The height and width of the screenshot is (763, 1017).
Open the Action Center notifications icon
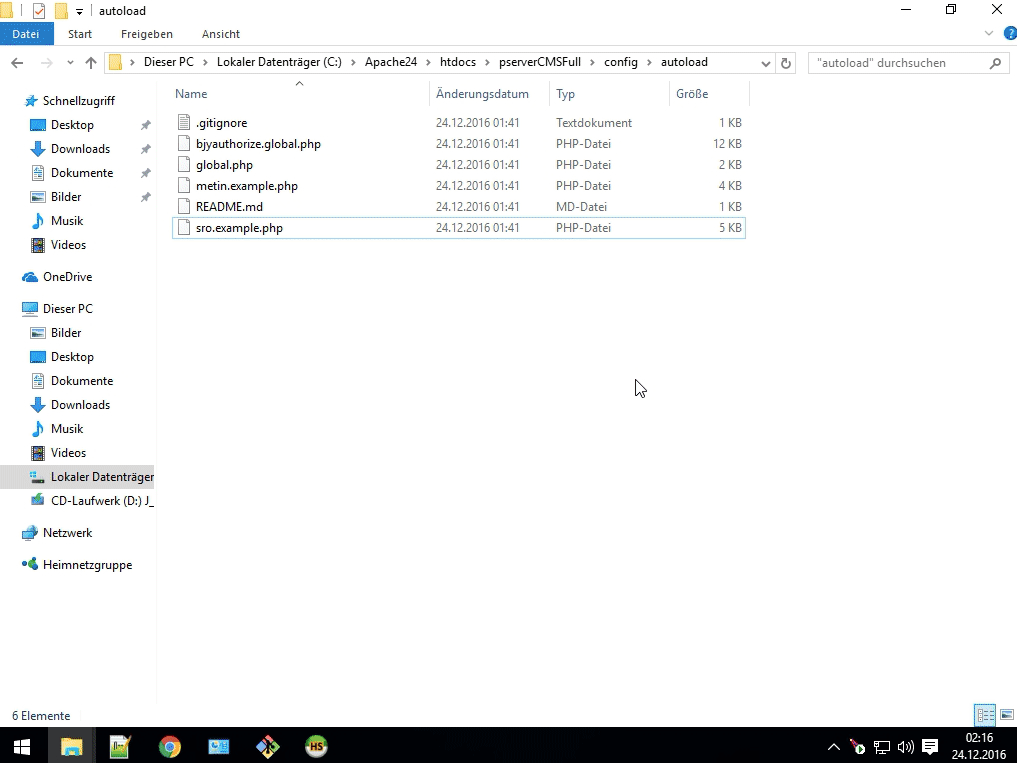930,747
